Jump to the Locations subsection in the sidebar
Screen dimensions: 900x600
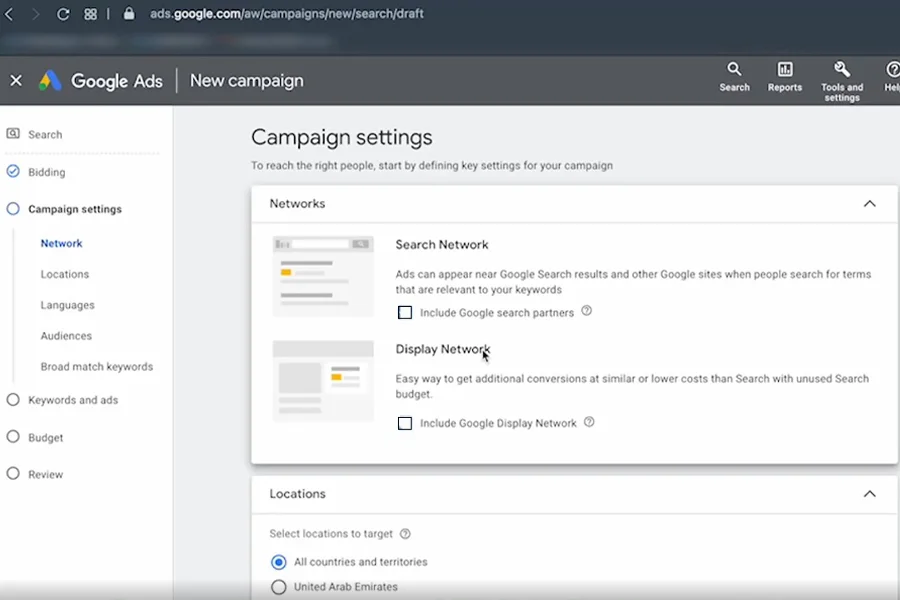click(65, 274)
